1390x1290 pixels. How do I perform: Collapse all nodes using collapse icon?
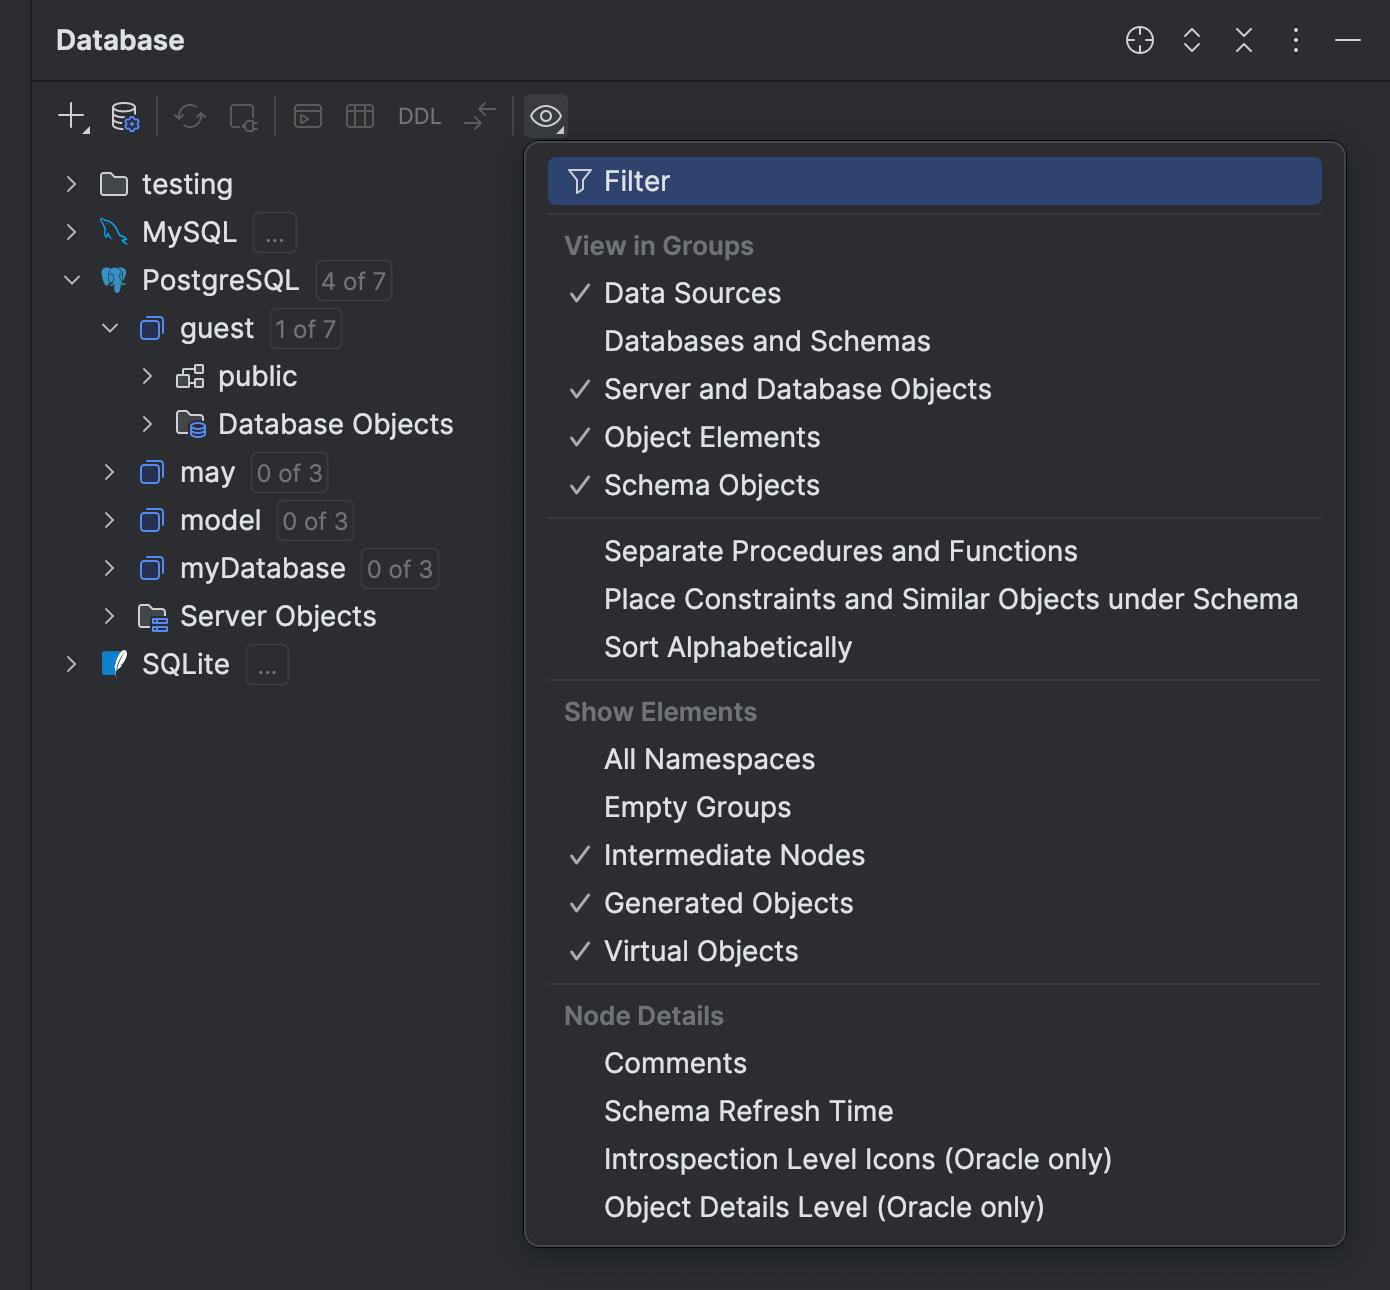pos(1243,40)
